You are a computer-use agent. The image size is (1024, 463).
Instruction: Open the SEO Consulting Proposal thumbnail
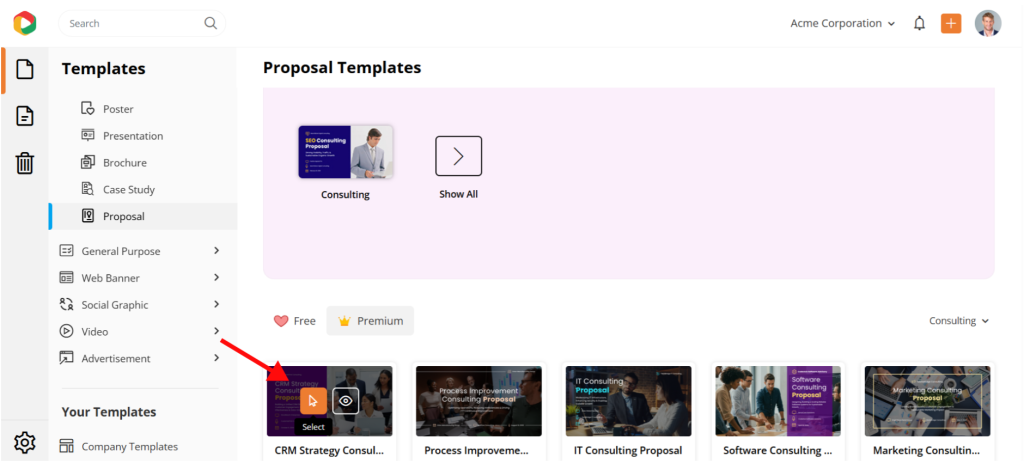click(345, 152)
